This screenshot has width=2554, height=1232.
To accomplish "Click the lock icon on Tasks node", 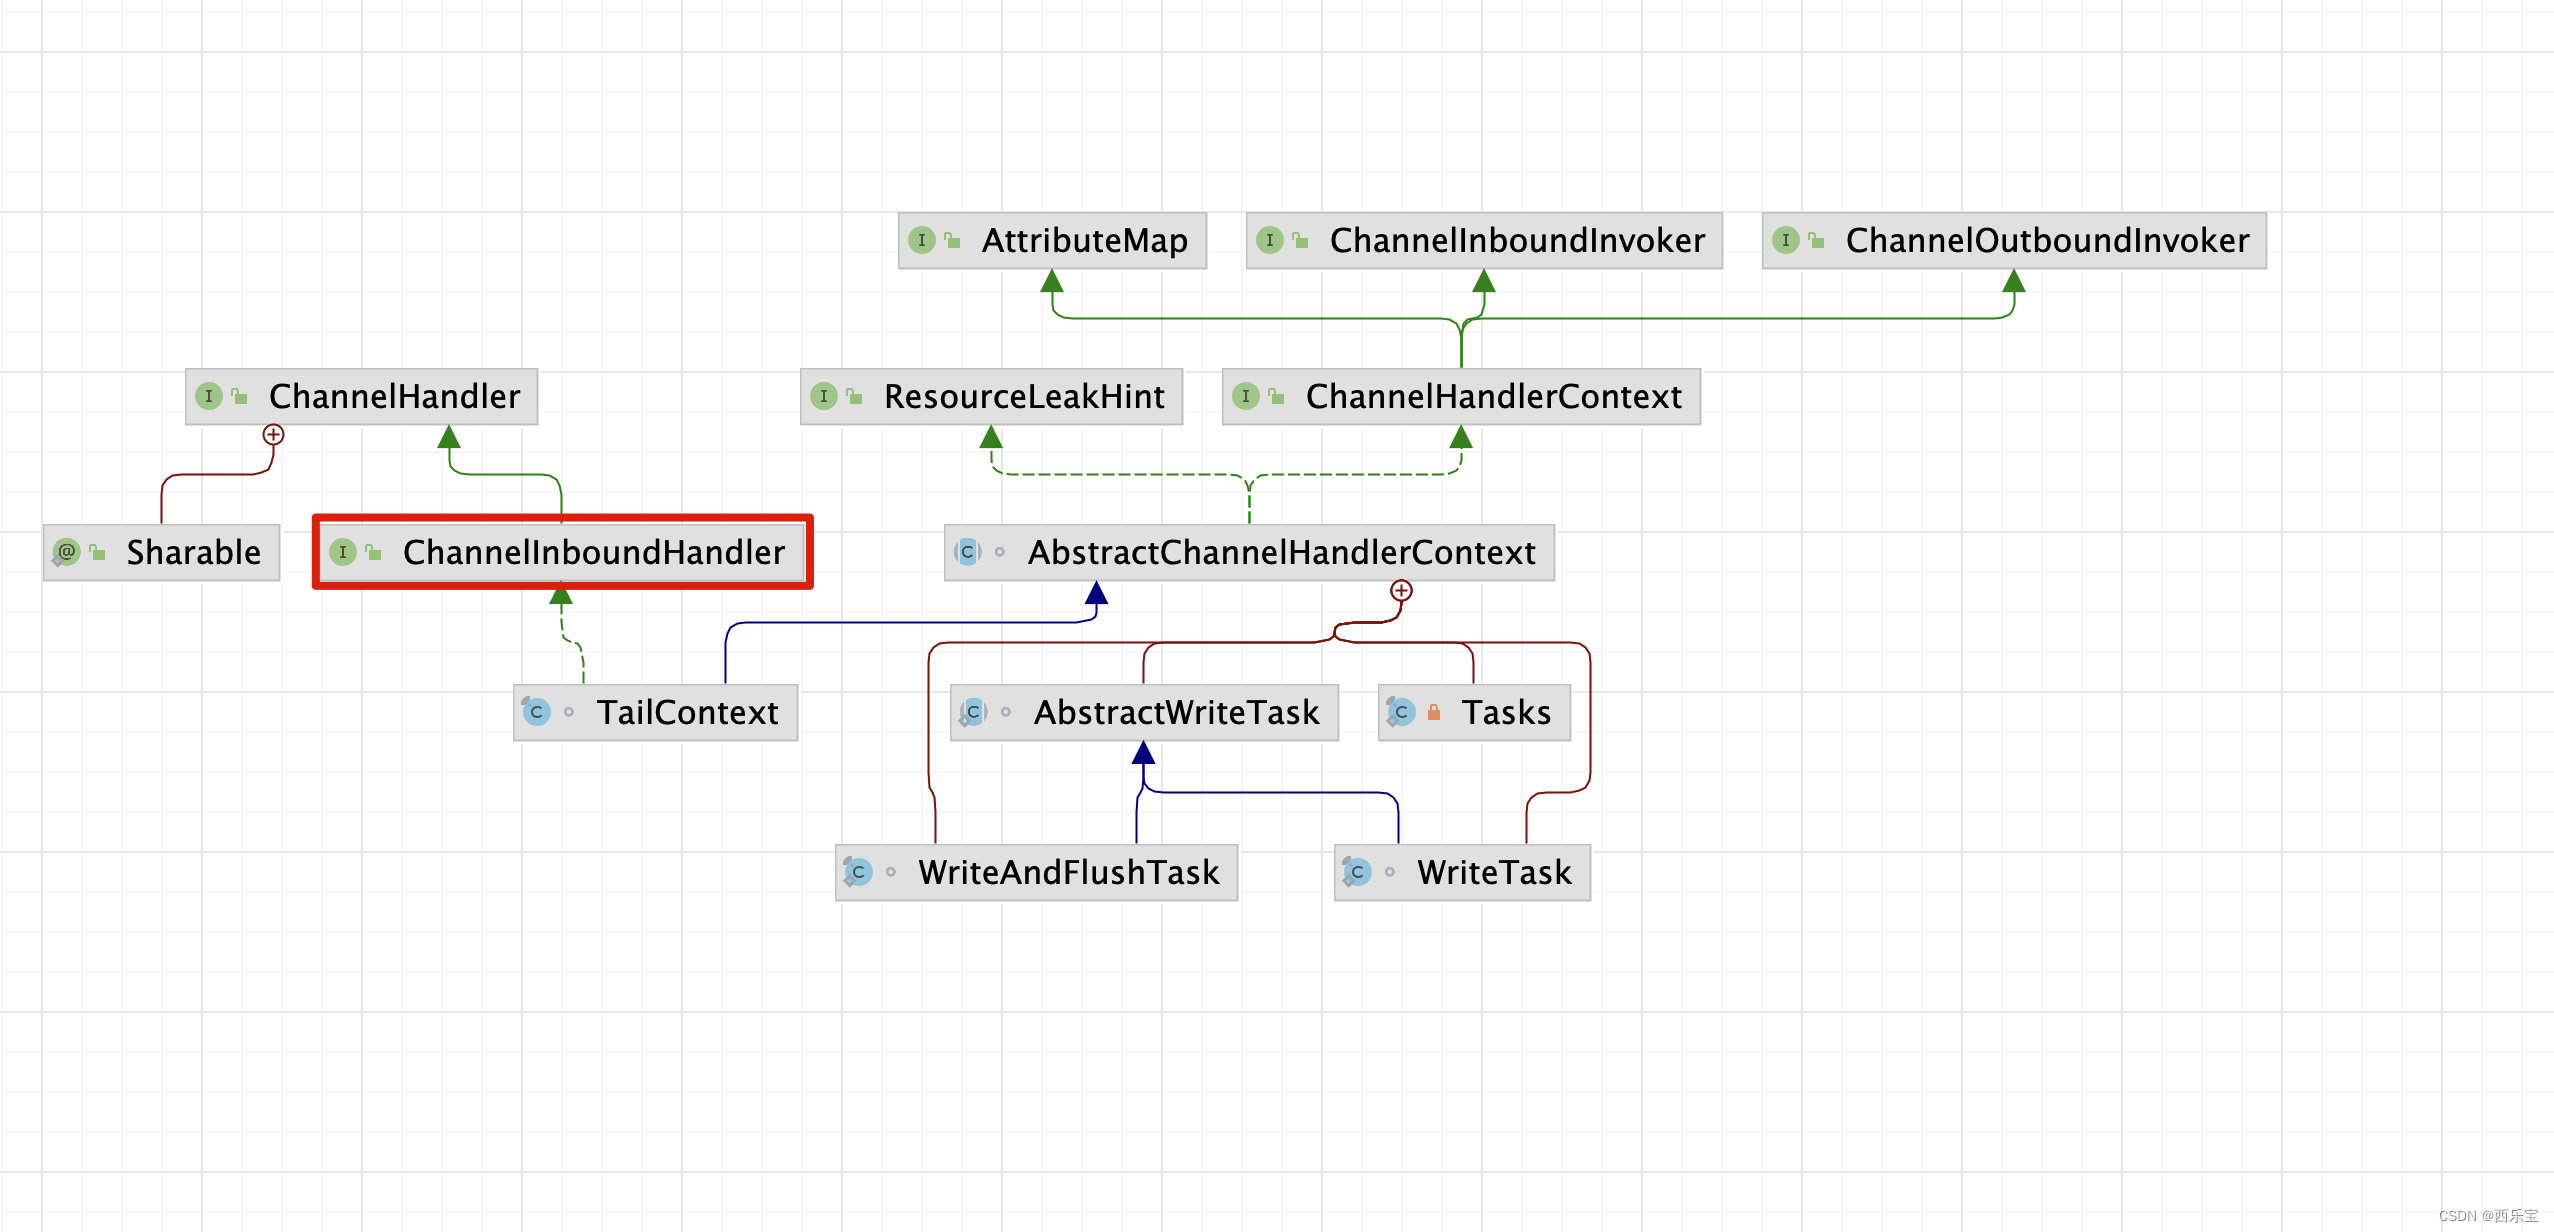I will [1433, 712].
